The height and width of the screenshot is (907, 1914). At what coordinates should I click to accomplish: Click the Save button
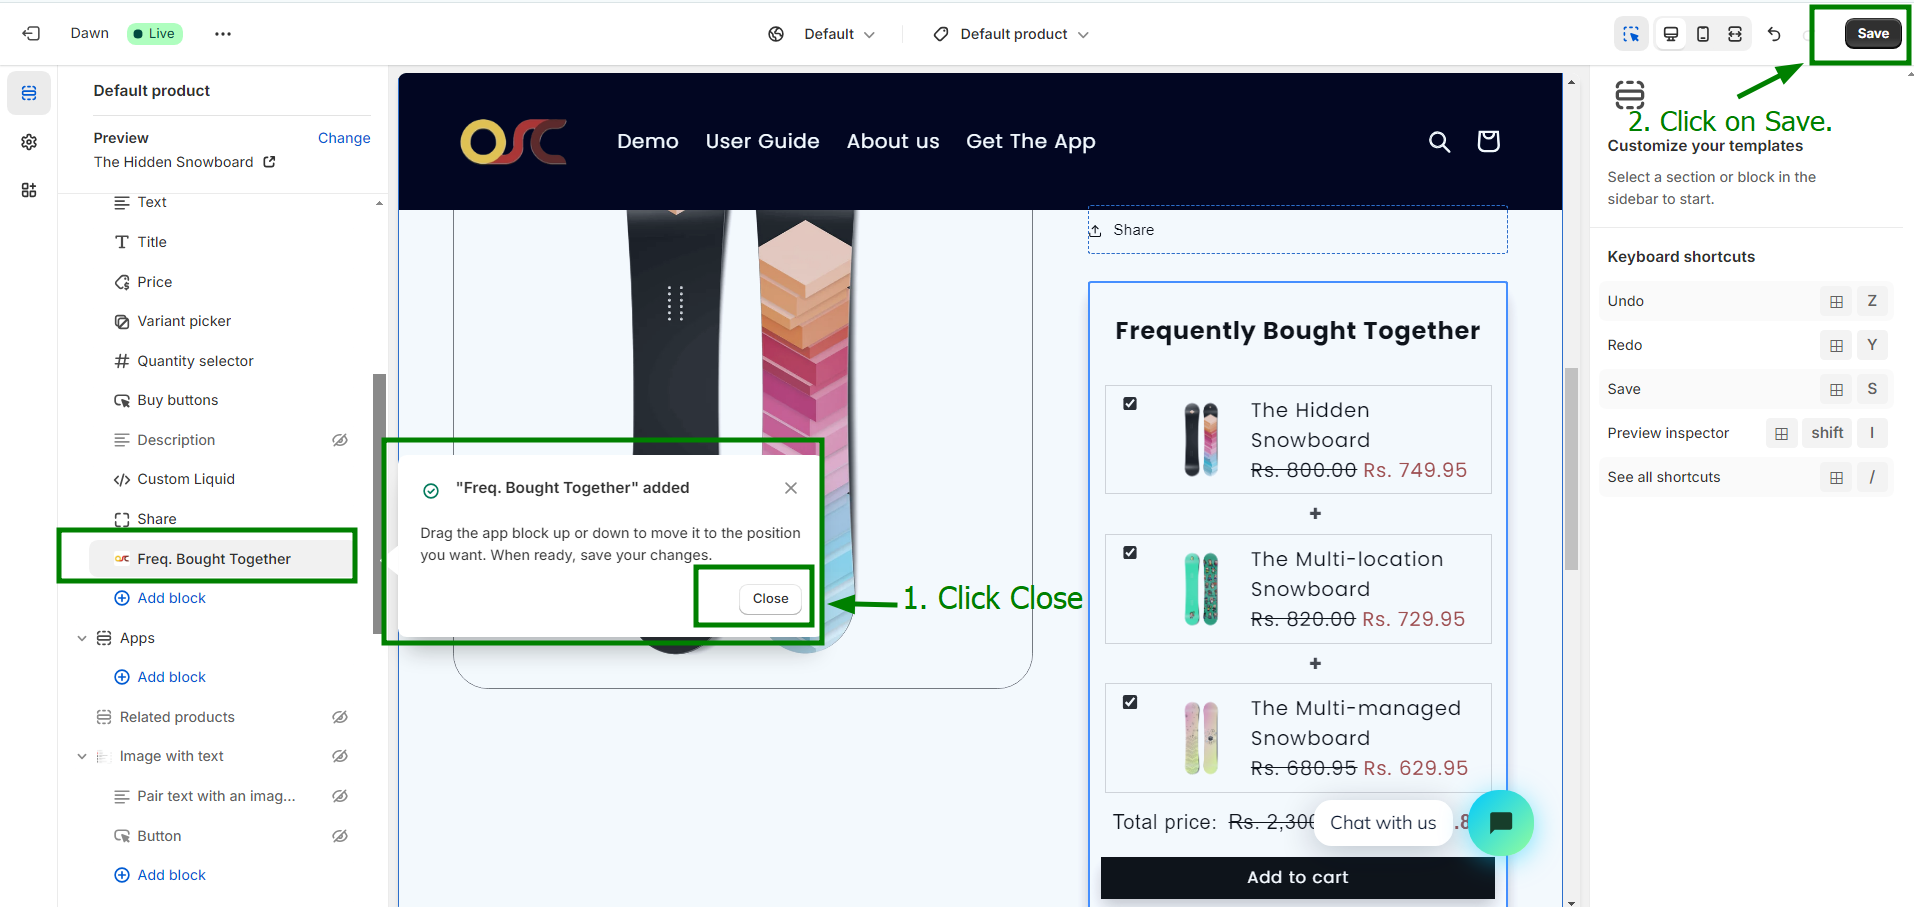click(1872, 34)
